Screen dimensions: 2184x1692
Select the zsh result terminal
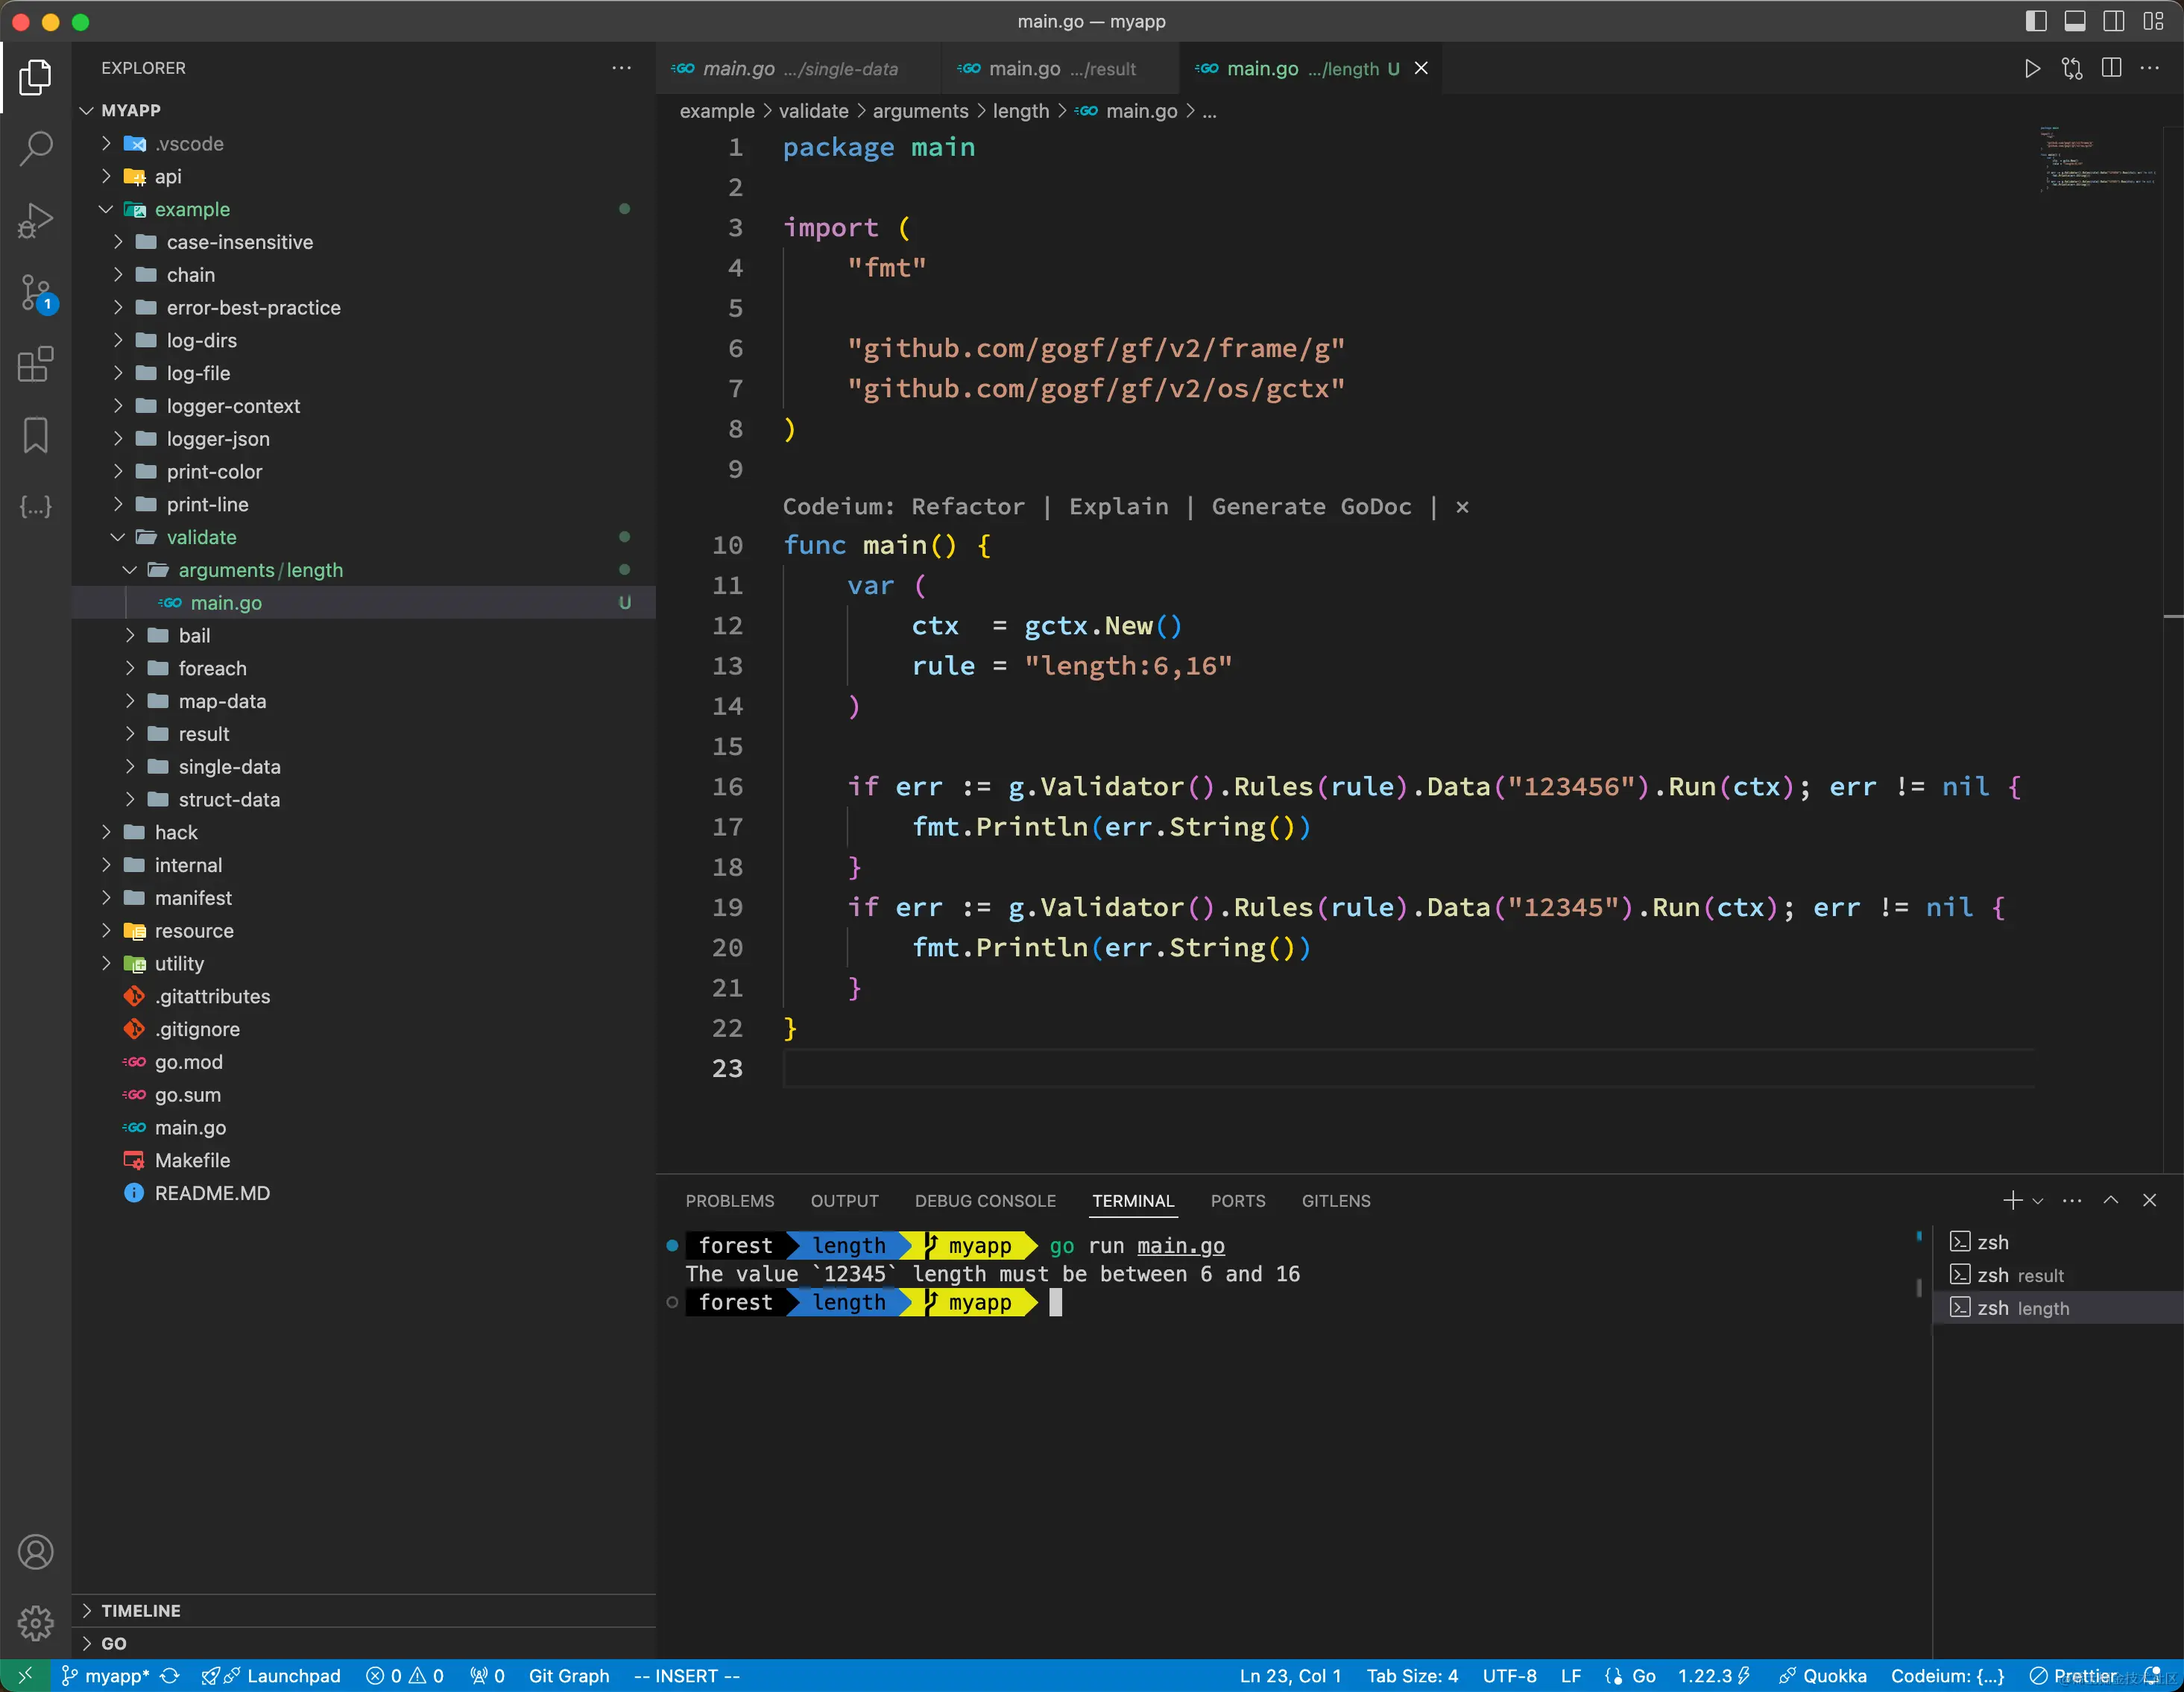(2058, 1275)
